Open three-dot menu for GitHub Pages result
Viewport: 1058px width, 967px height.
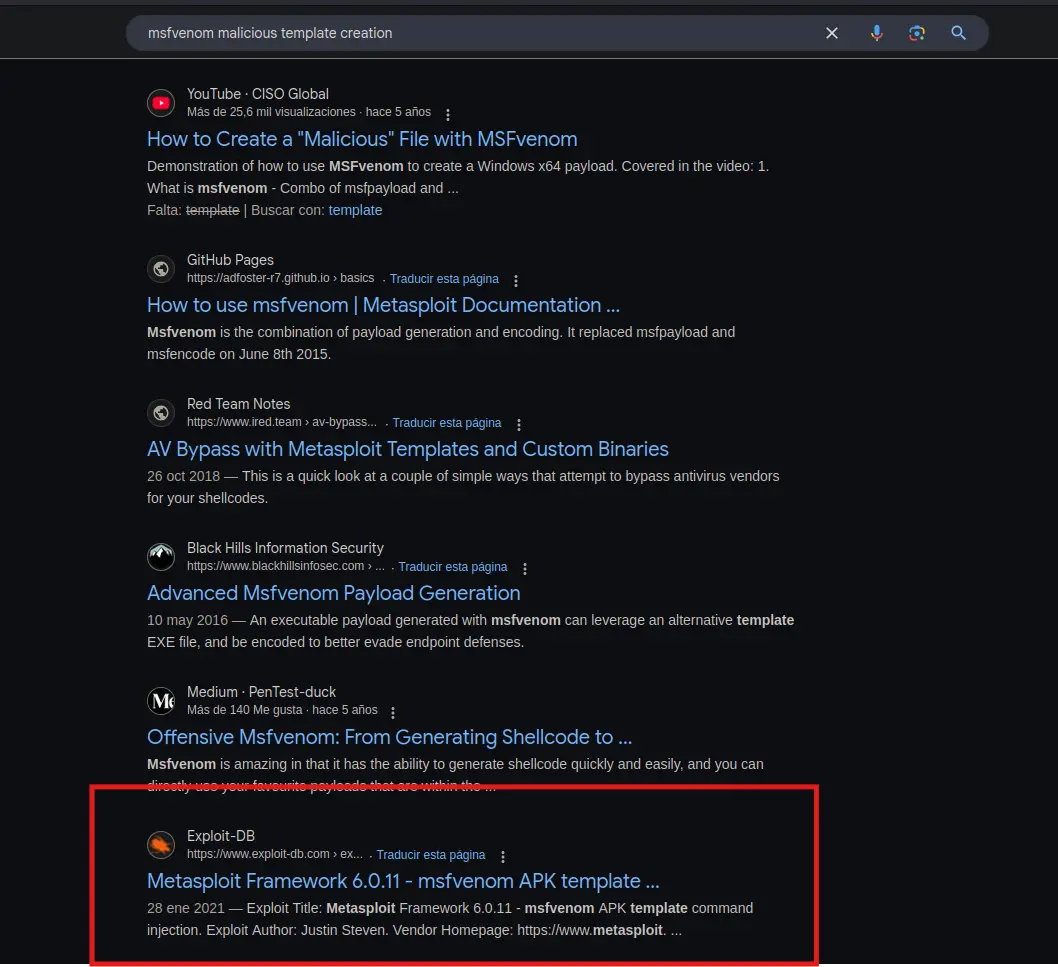point(516,280)
